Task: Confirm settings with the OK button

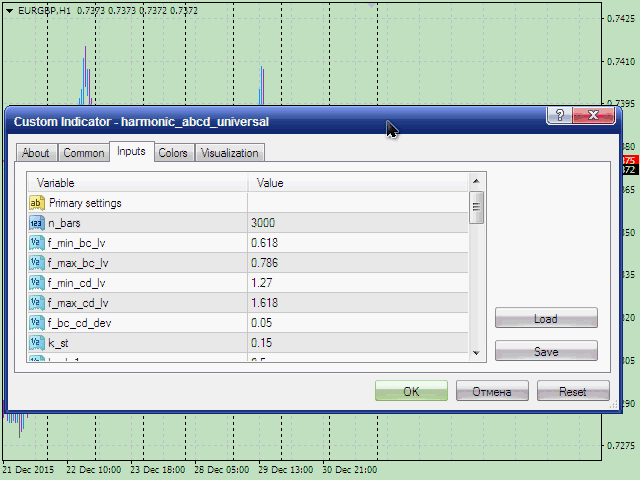Action: click(411, 392)
